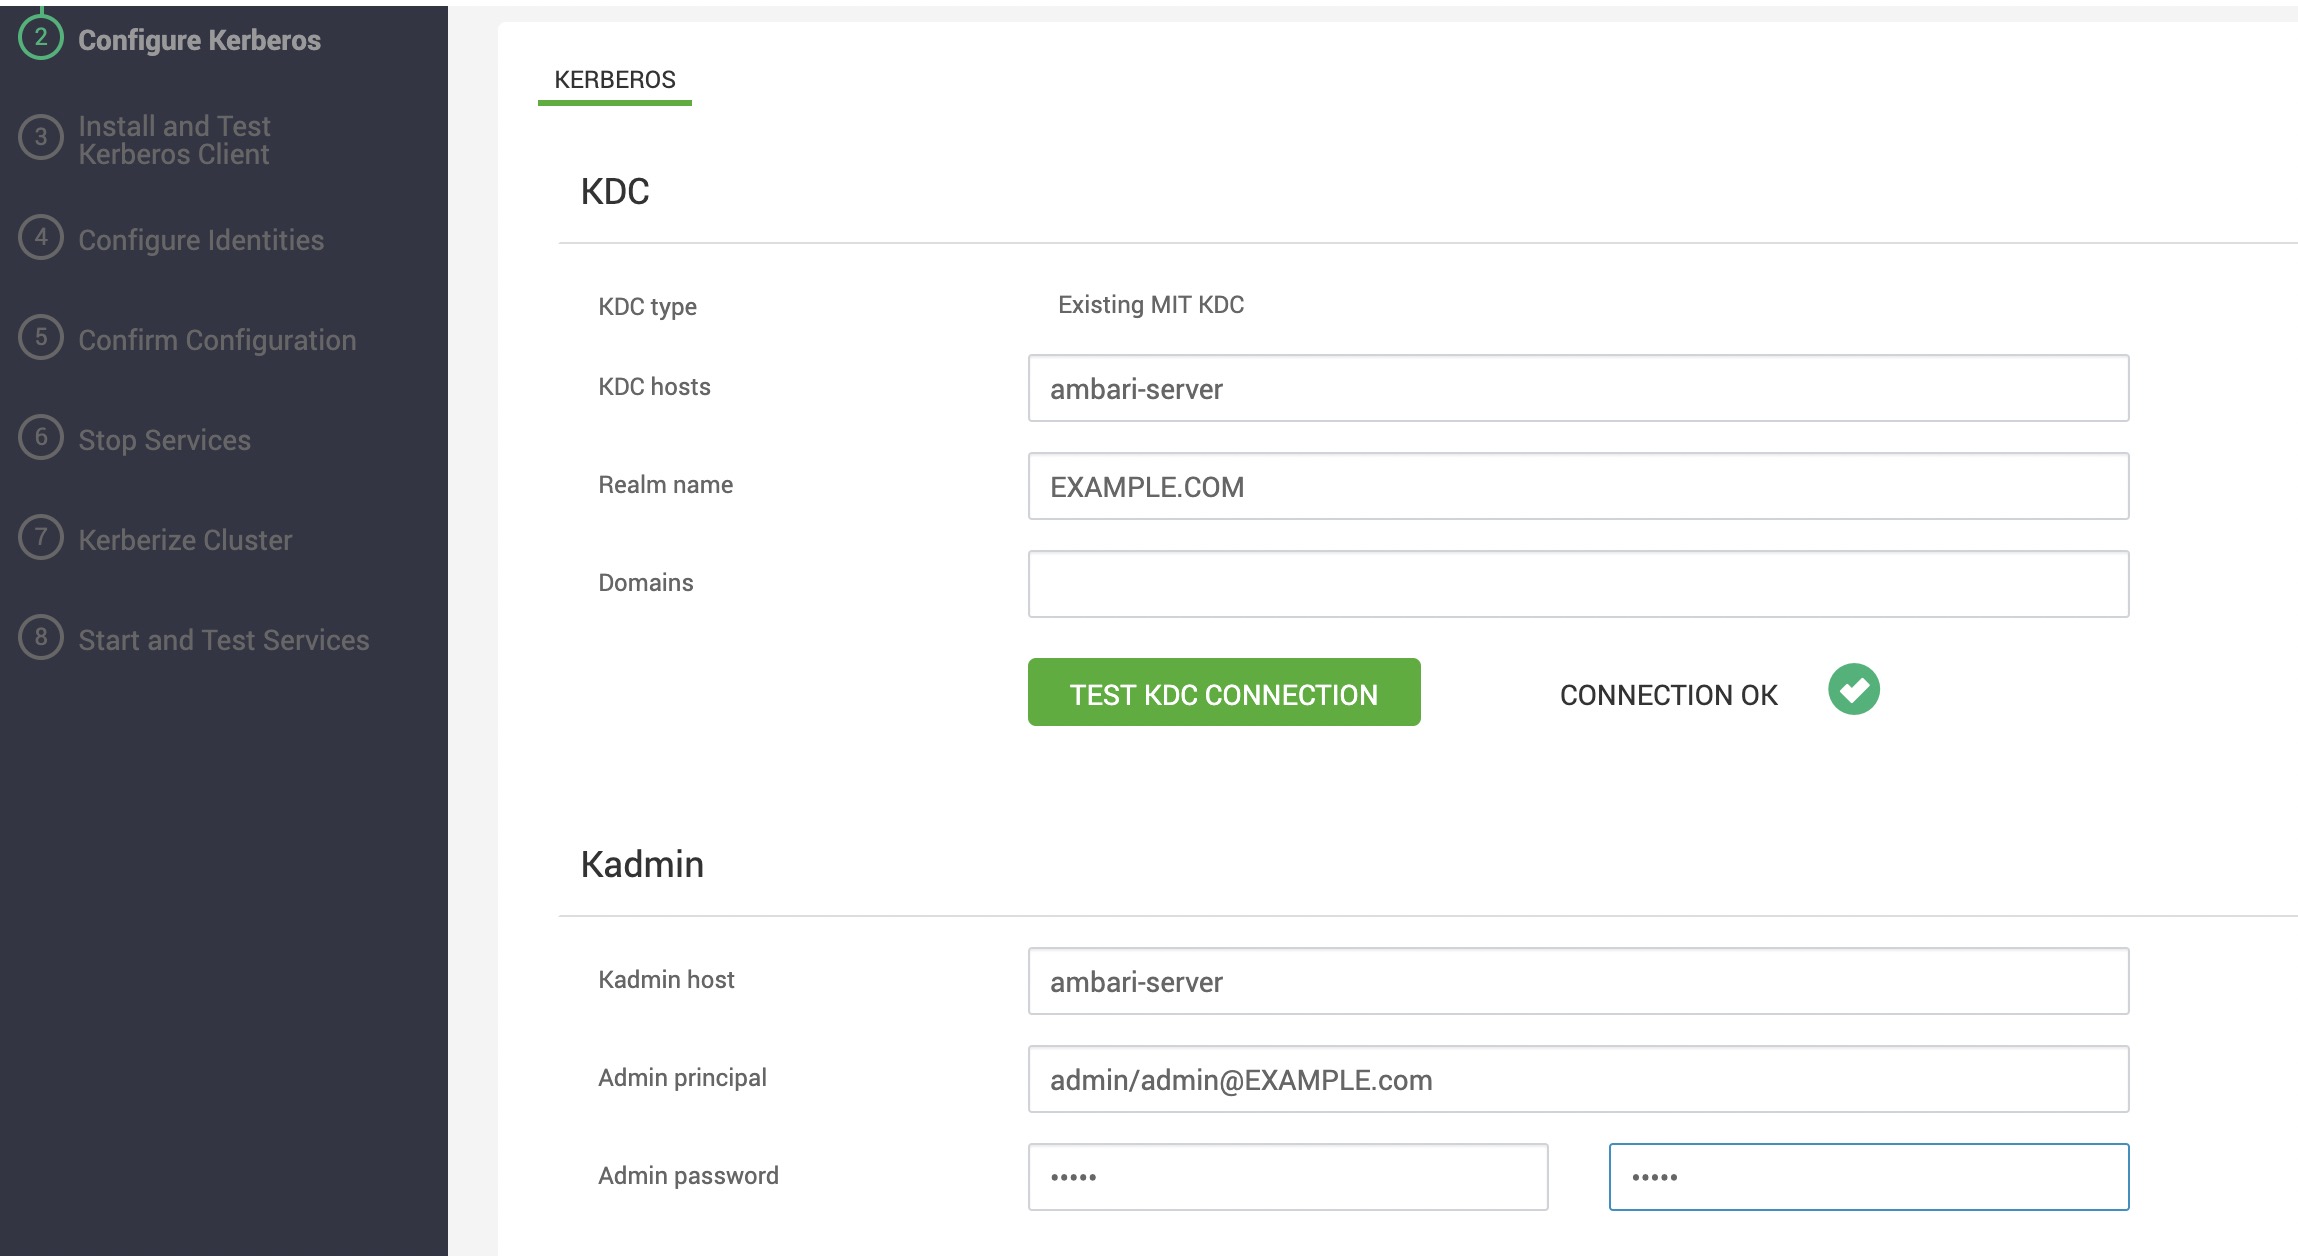Click the Admin principal text field

(1577, 1079)
